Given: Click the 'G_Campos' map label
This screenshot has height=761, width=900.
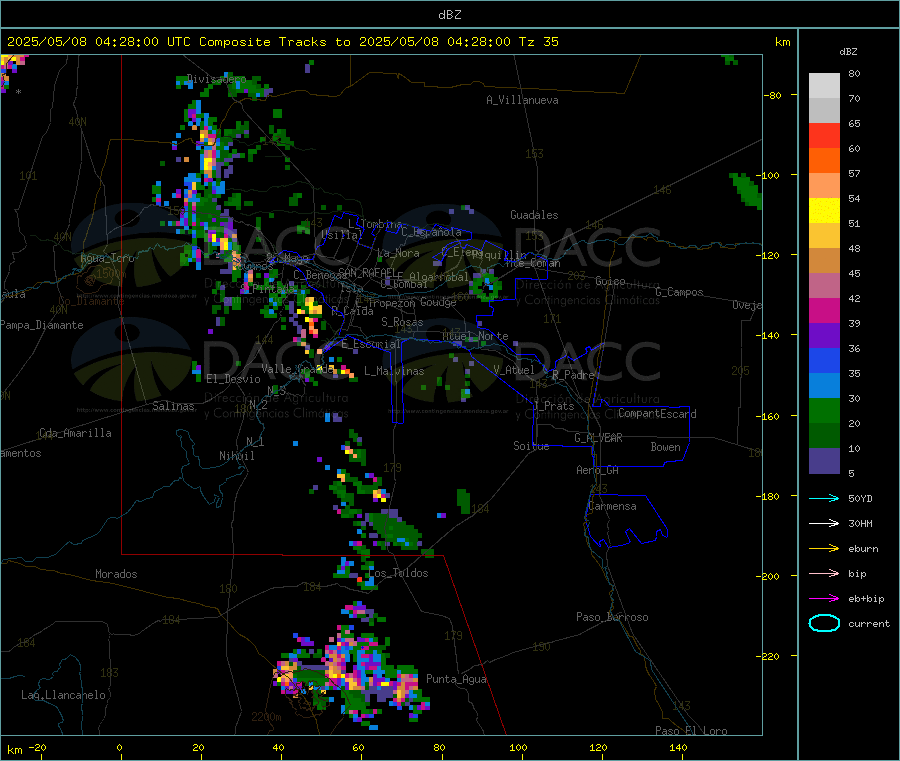Looking at the screenshot, I should pos(679,292).
